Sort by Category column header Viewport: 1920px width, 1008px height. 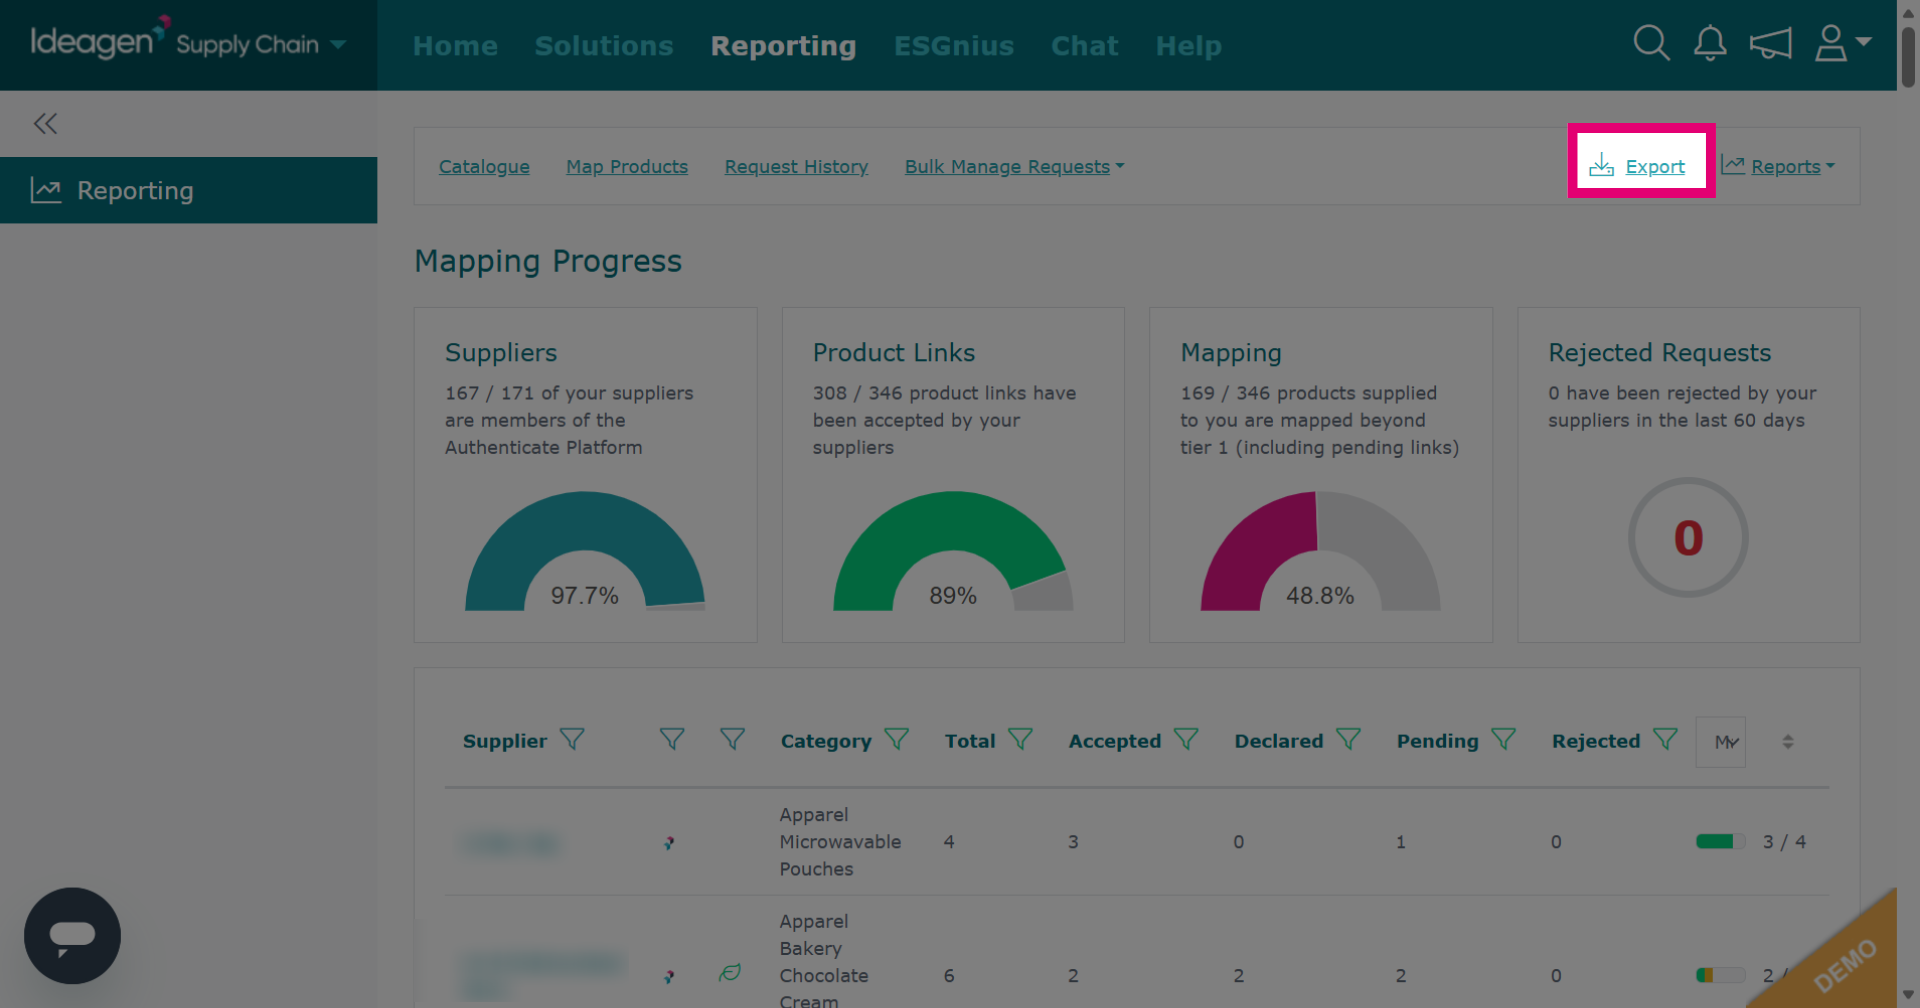tap(826, 741)
